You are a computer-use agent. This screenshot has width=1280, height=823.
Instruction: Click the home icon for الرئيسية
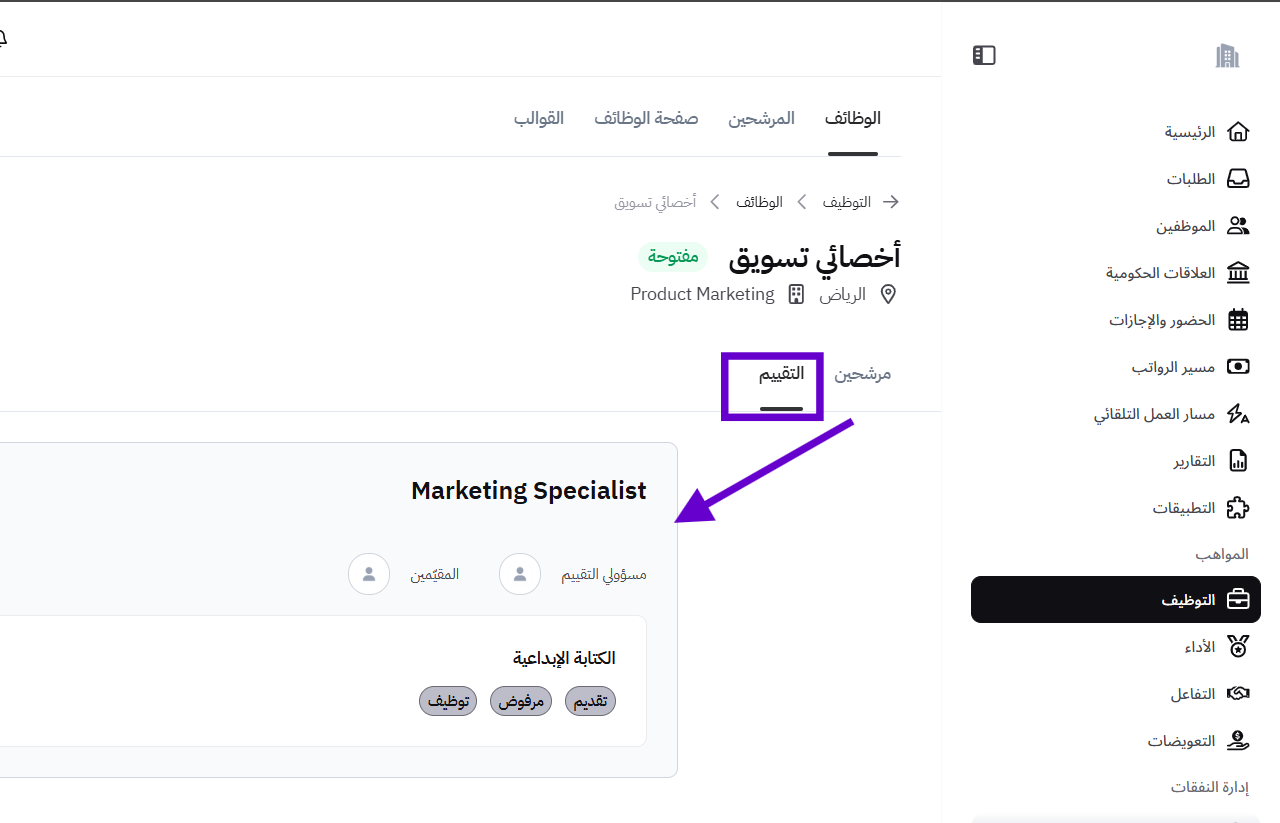coord(1238,132)
